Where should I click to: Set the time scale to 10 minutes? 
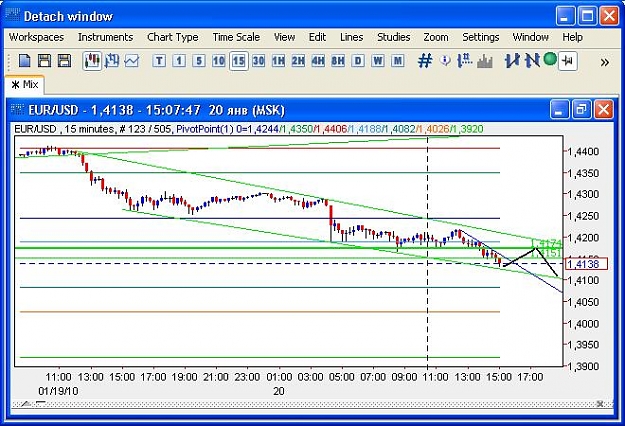coord(218,61)
